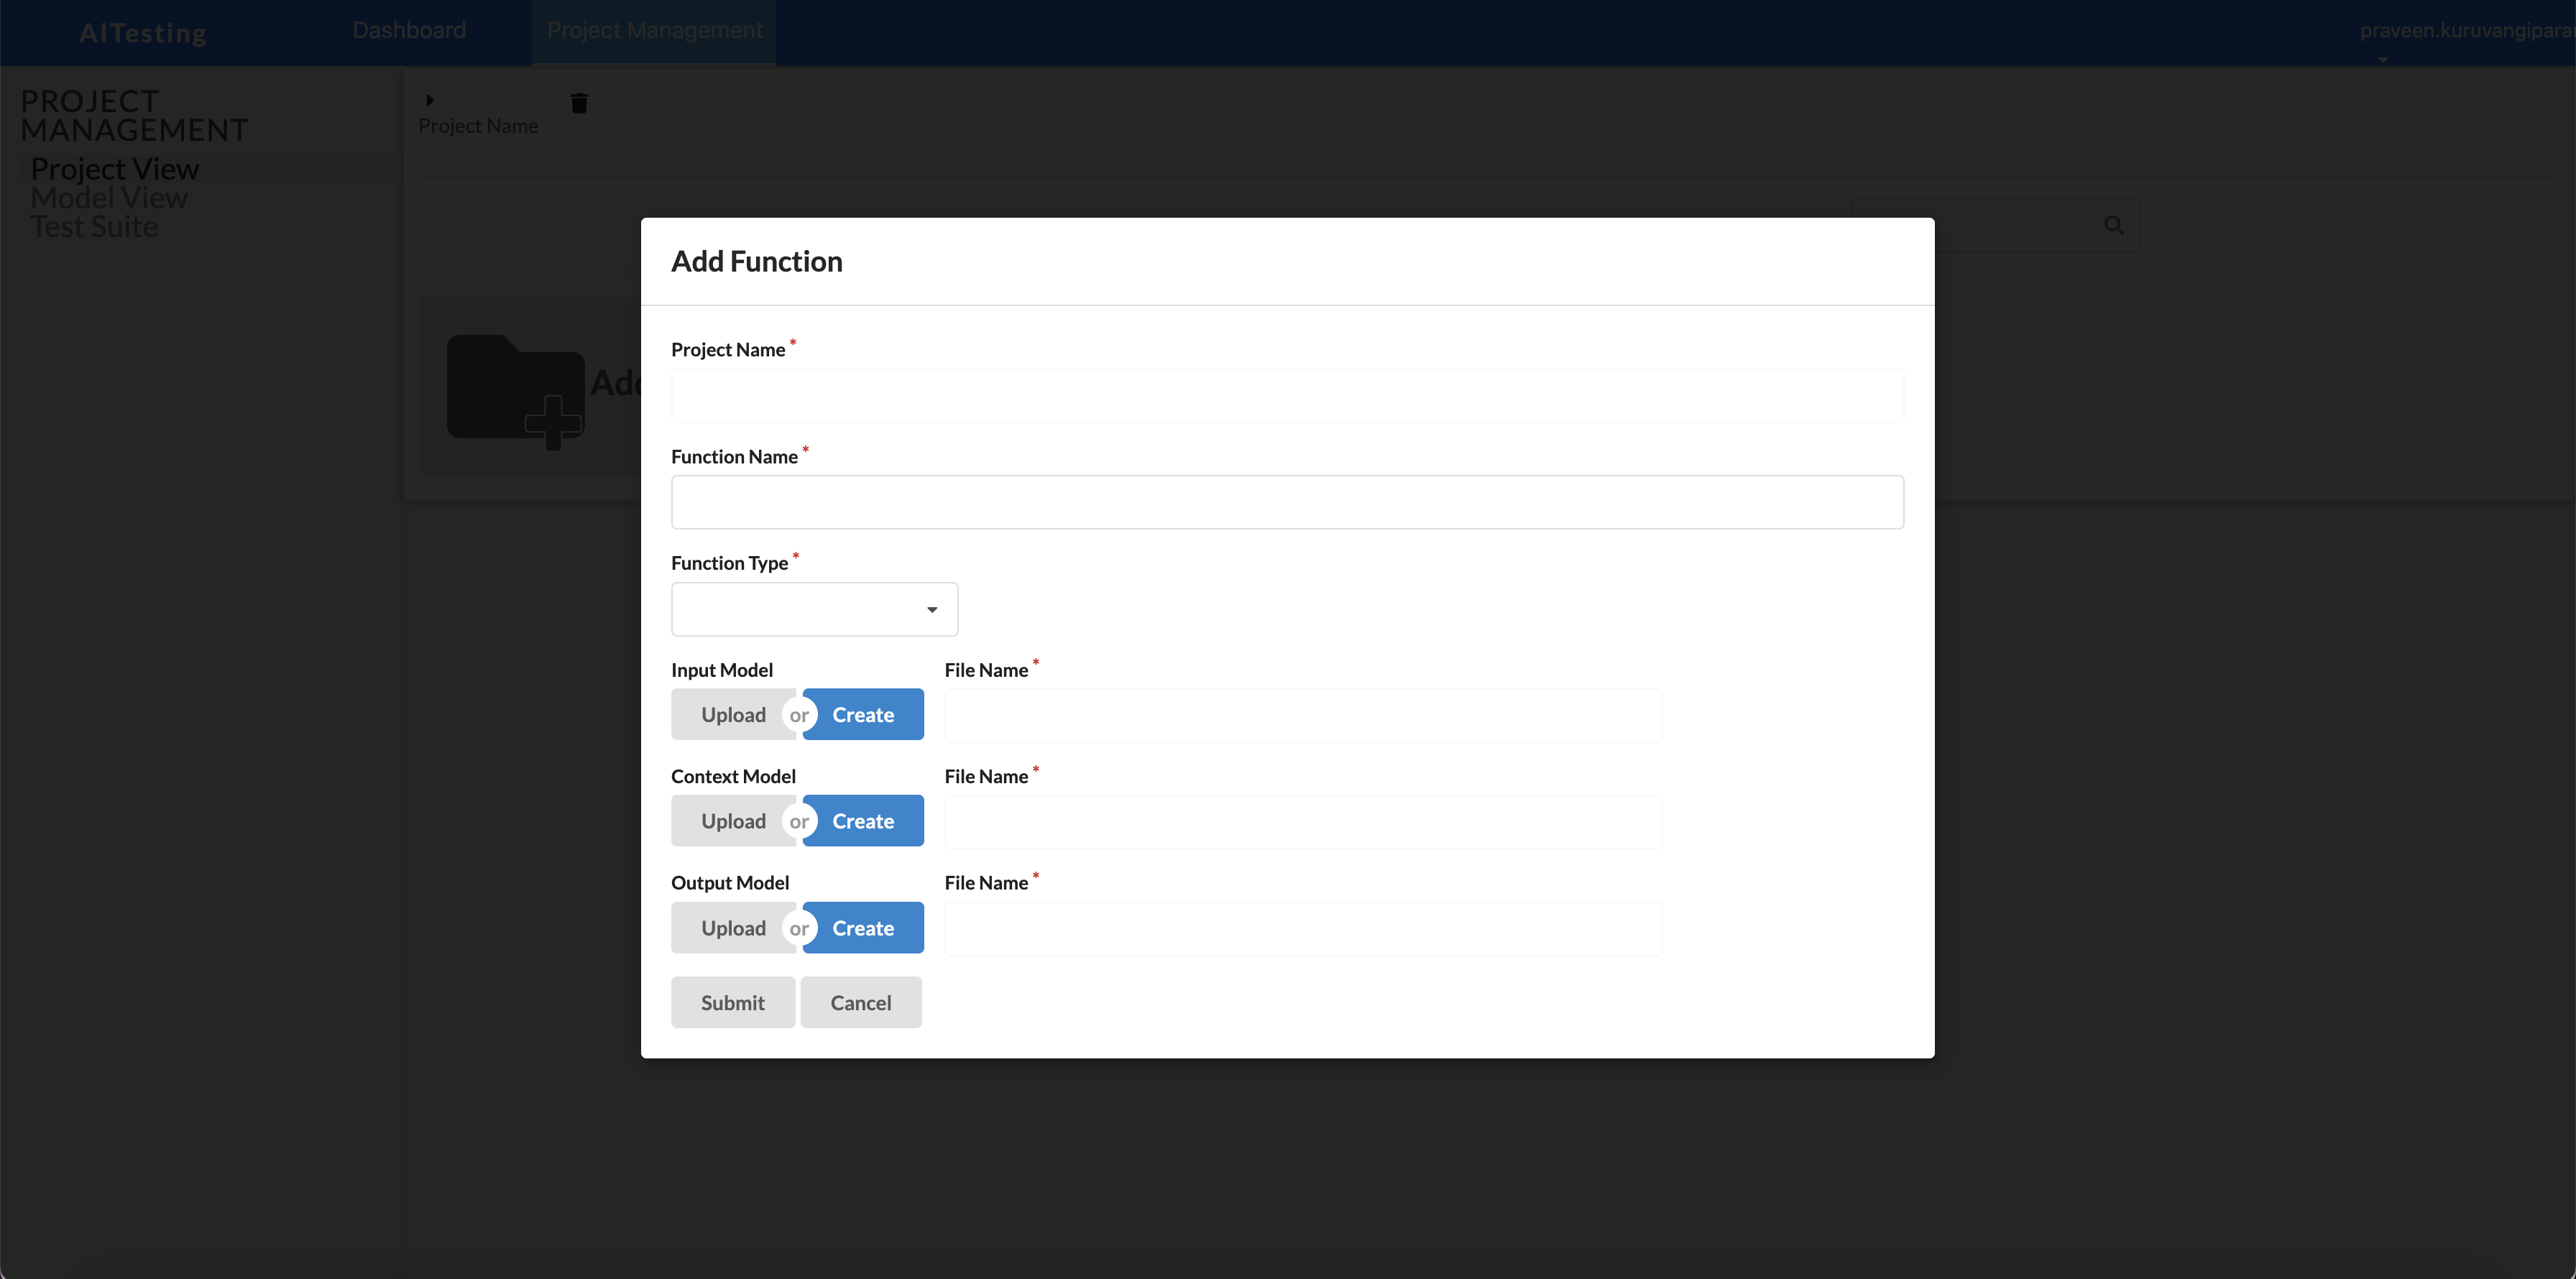Viewport: 2576px width, 1279px height.
Task: Select Upload for Context Model
Action: pos(732,821)
